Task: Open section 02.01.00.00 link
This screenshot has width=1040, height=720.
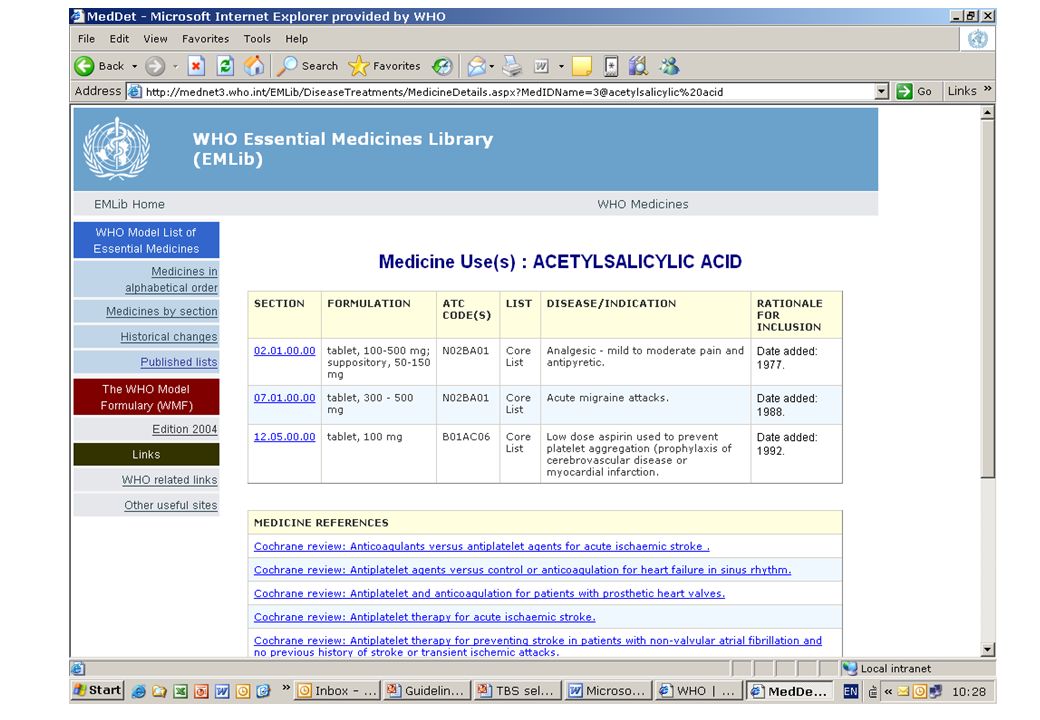Action: [285, 351]
